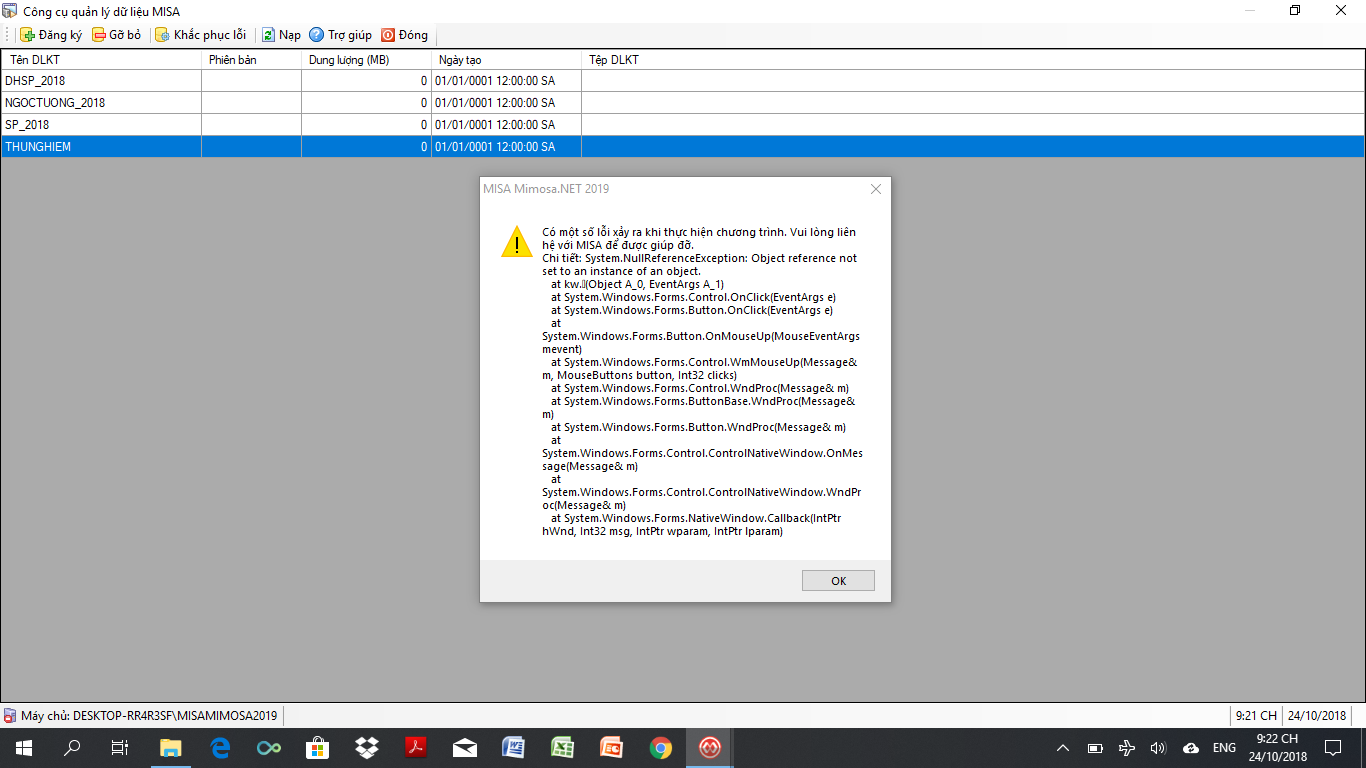Screen dimensions: 1366x768
Task: Sort by Dung lượng (MB) column header
Action: pos(366,60)
